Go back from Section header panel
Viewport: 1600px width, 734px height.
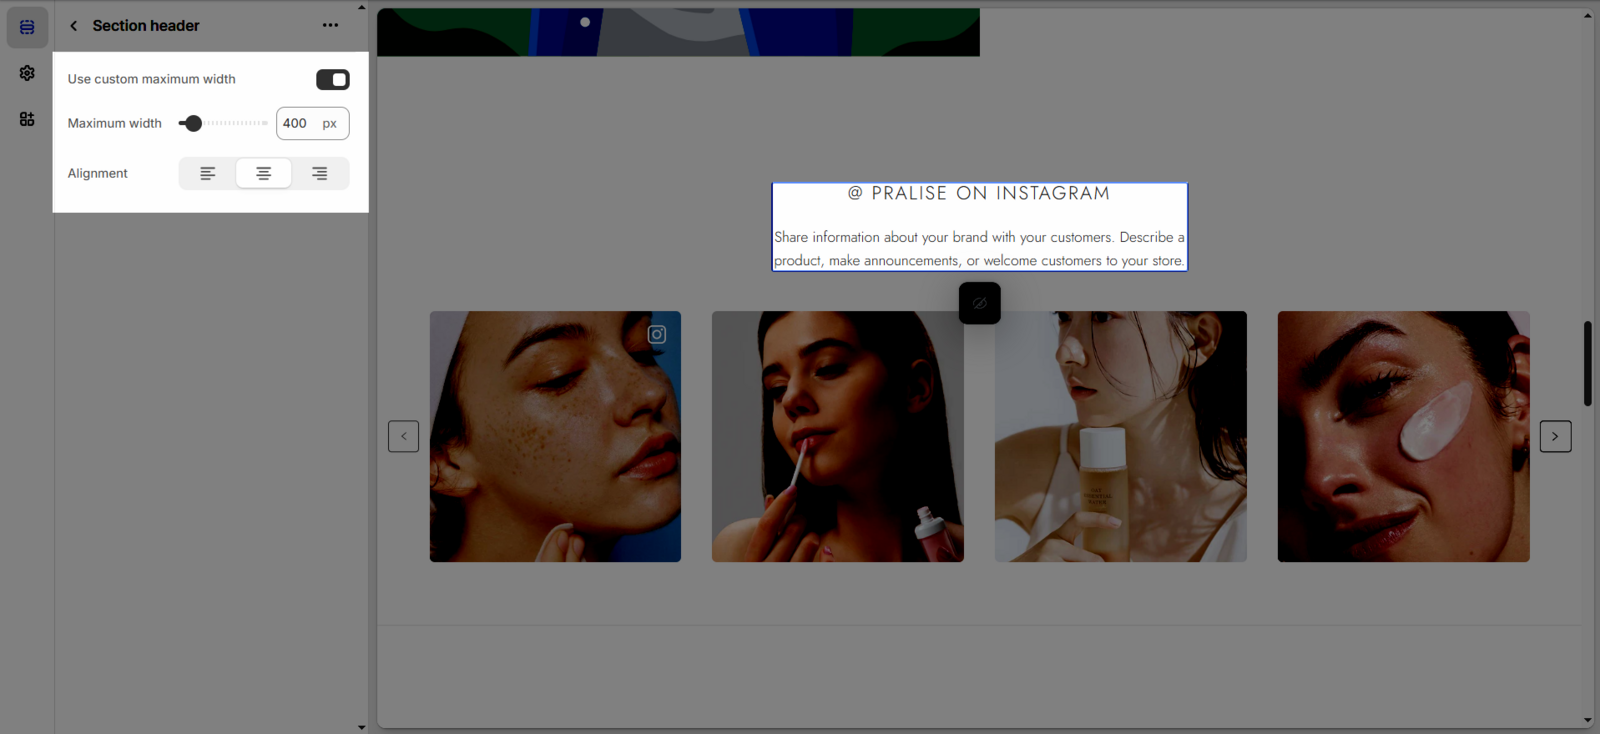(x=73, y=26)
